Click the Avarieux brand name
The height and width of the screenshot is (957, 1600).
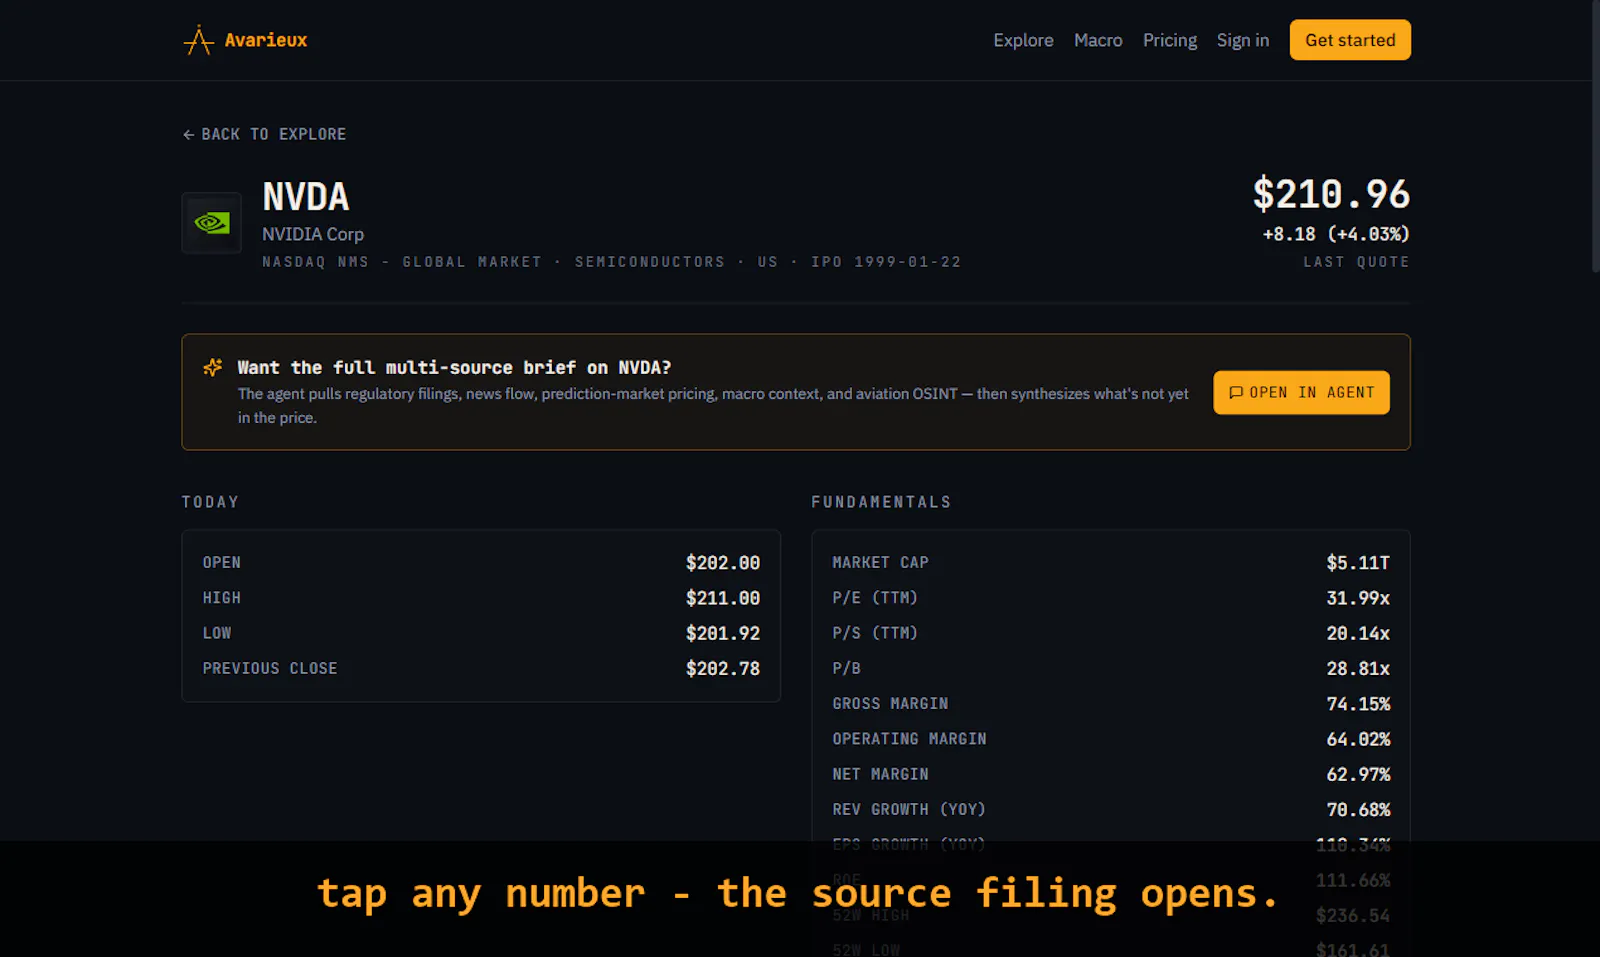(x=266, y=40)
